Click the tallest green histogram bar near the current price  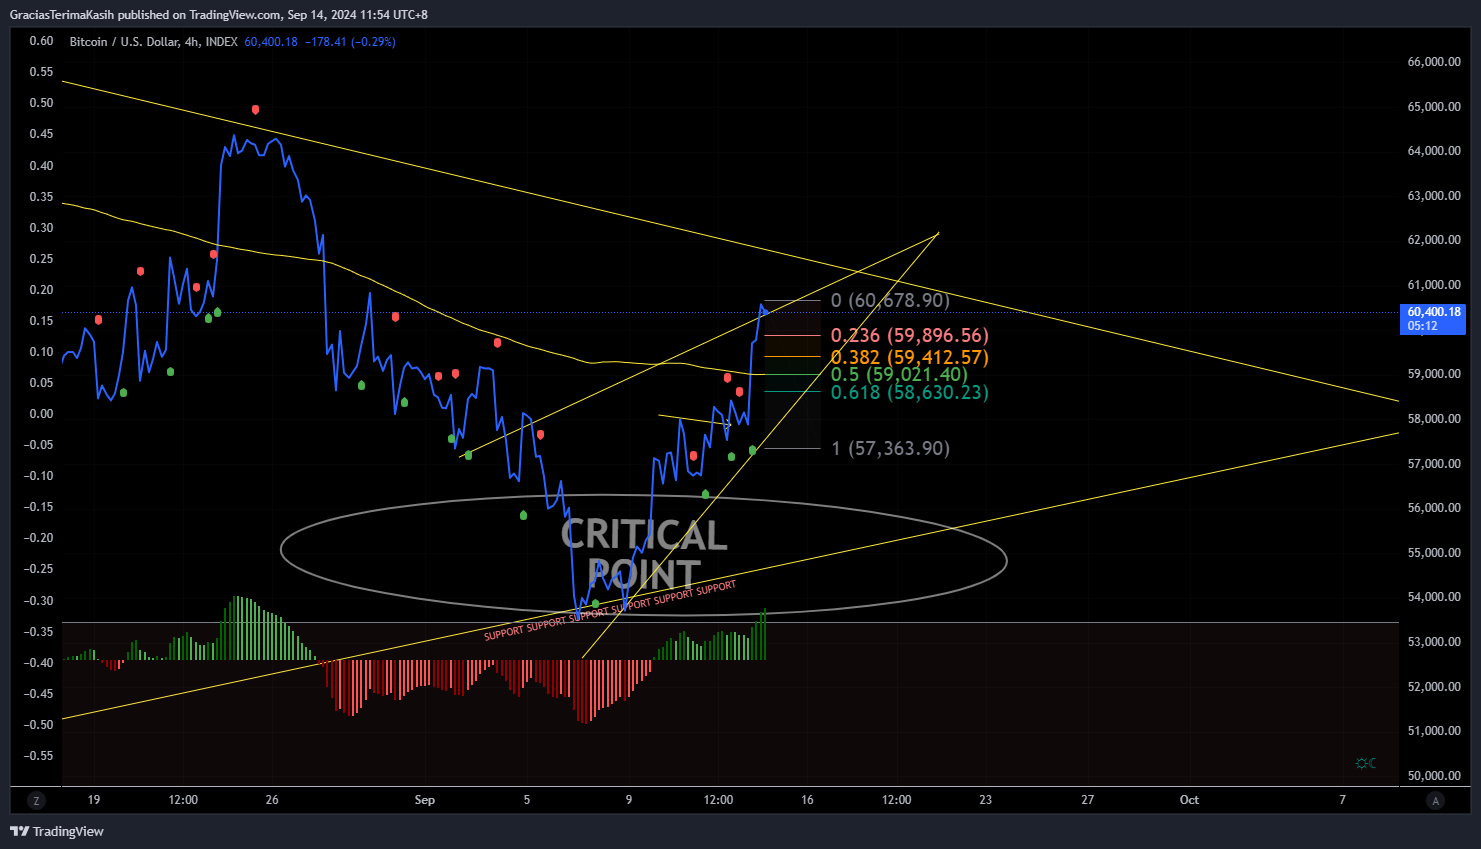tap(765, 634)
